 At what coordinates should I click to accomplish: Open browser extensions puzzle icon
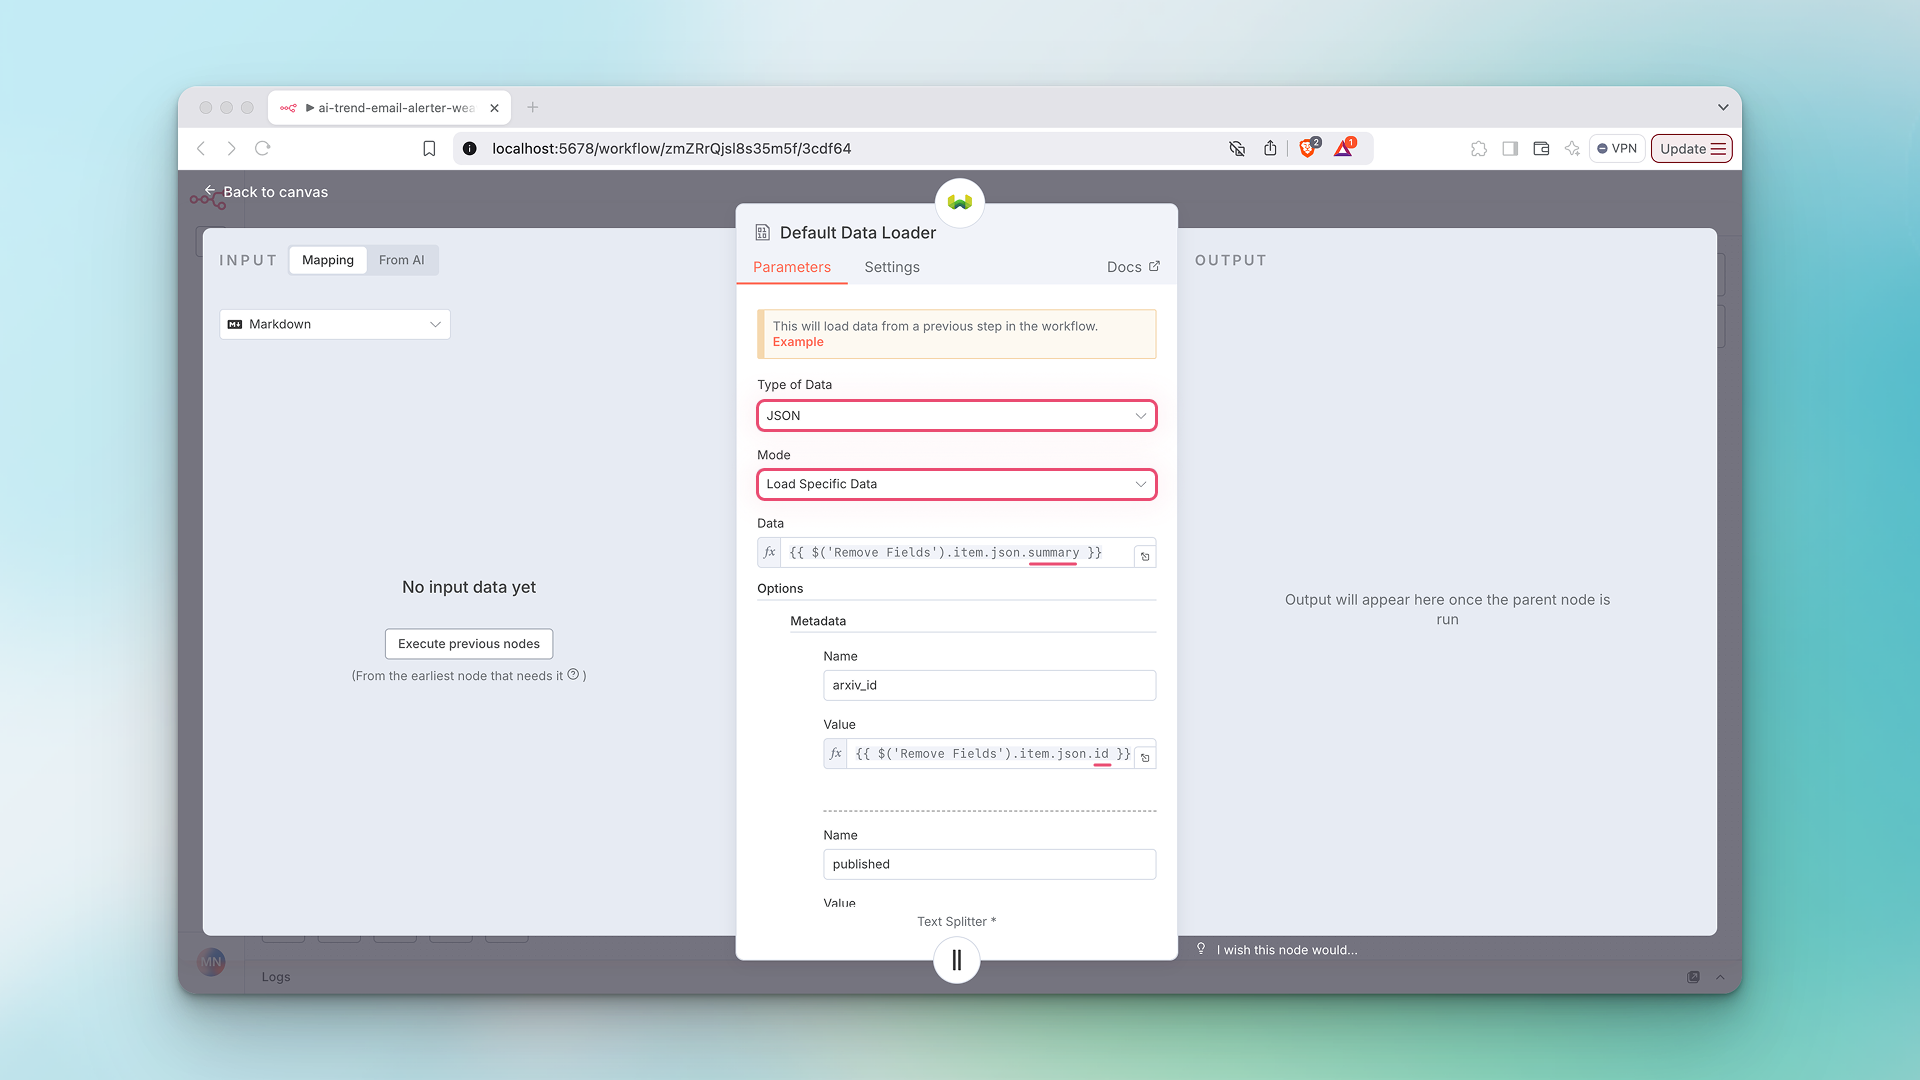pyautogui.click(x=1479, y=148)
